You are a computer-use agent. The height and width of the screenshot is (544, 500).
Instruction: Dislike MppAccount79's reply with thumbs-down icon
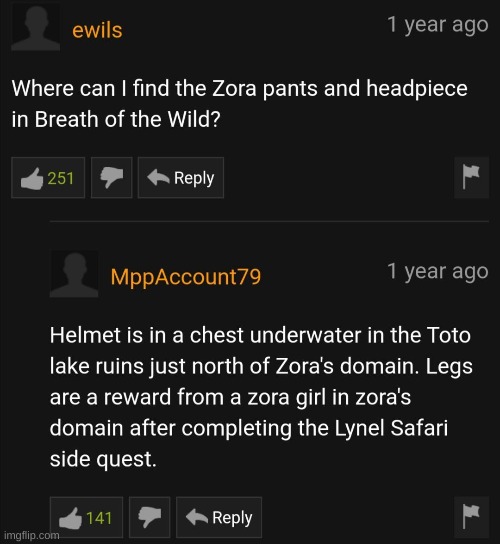coord(150,517)
